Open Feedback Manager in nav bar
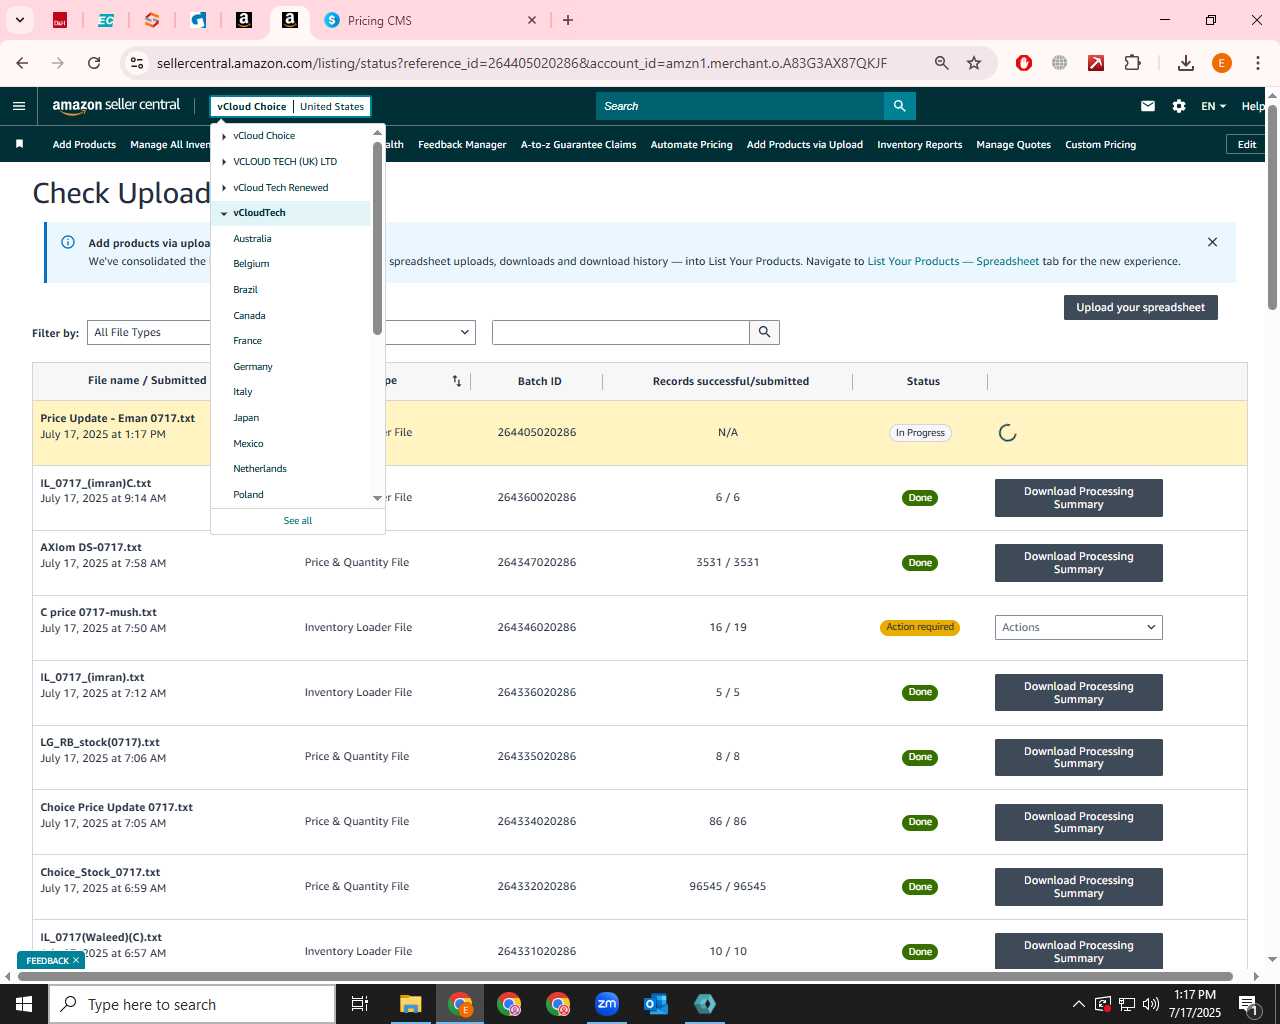 (462, 145)
